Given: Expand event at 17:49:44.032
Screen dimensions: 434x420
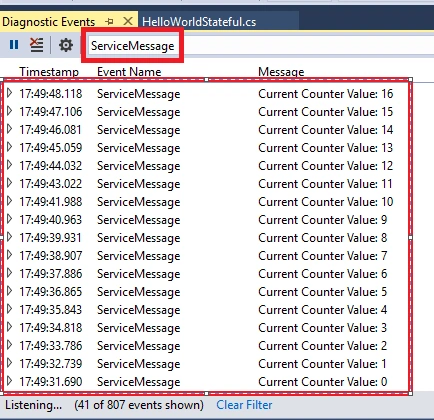Looking at the screenshot, I should [x=10, y=165].
